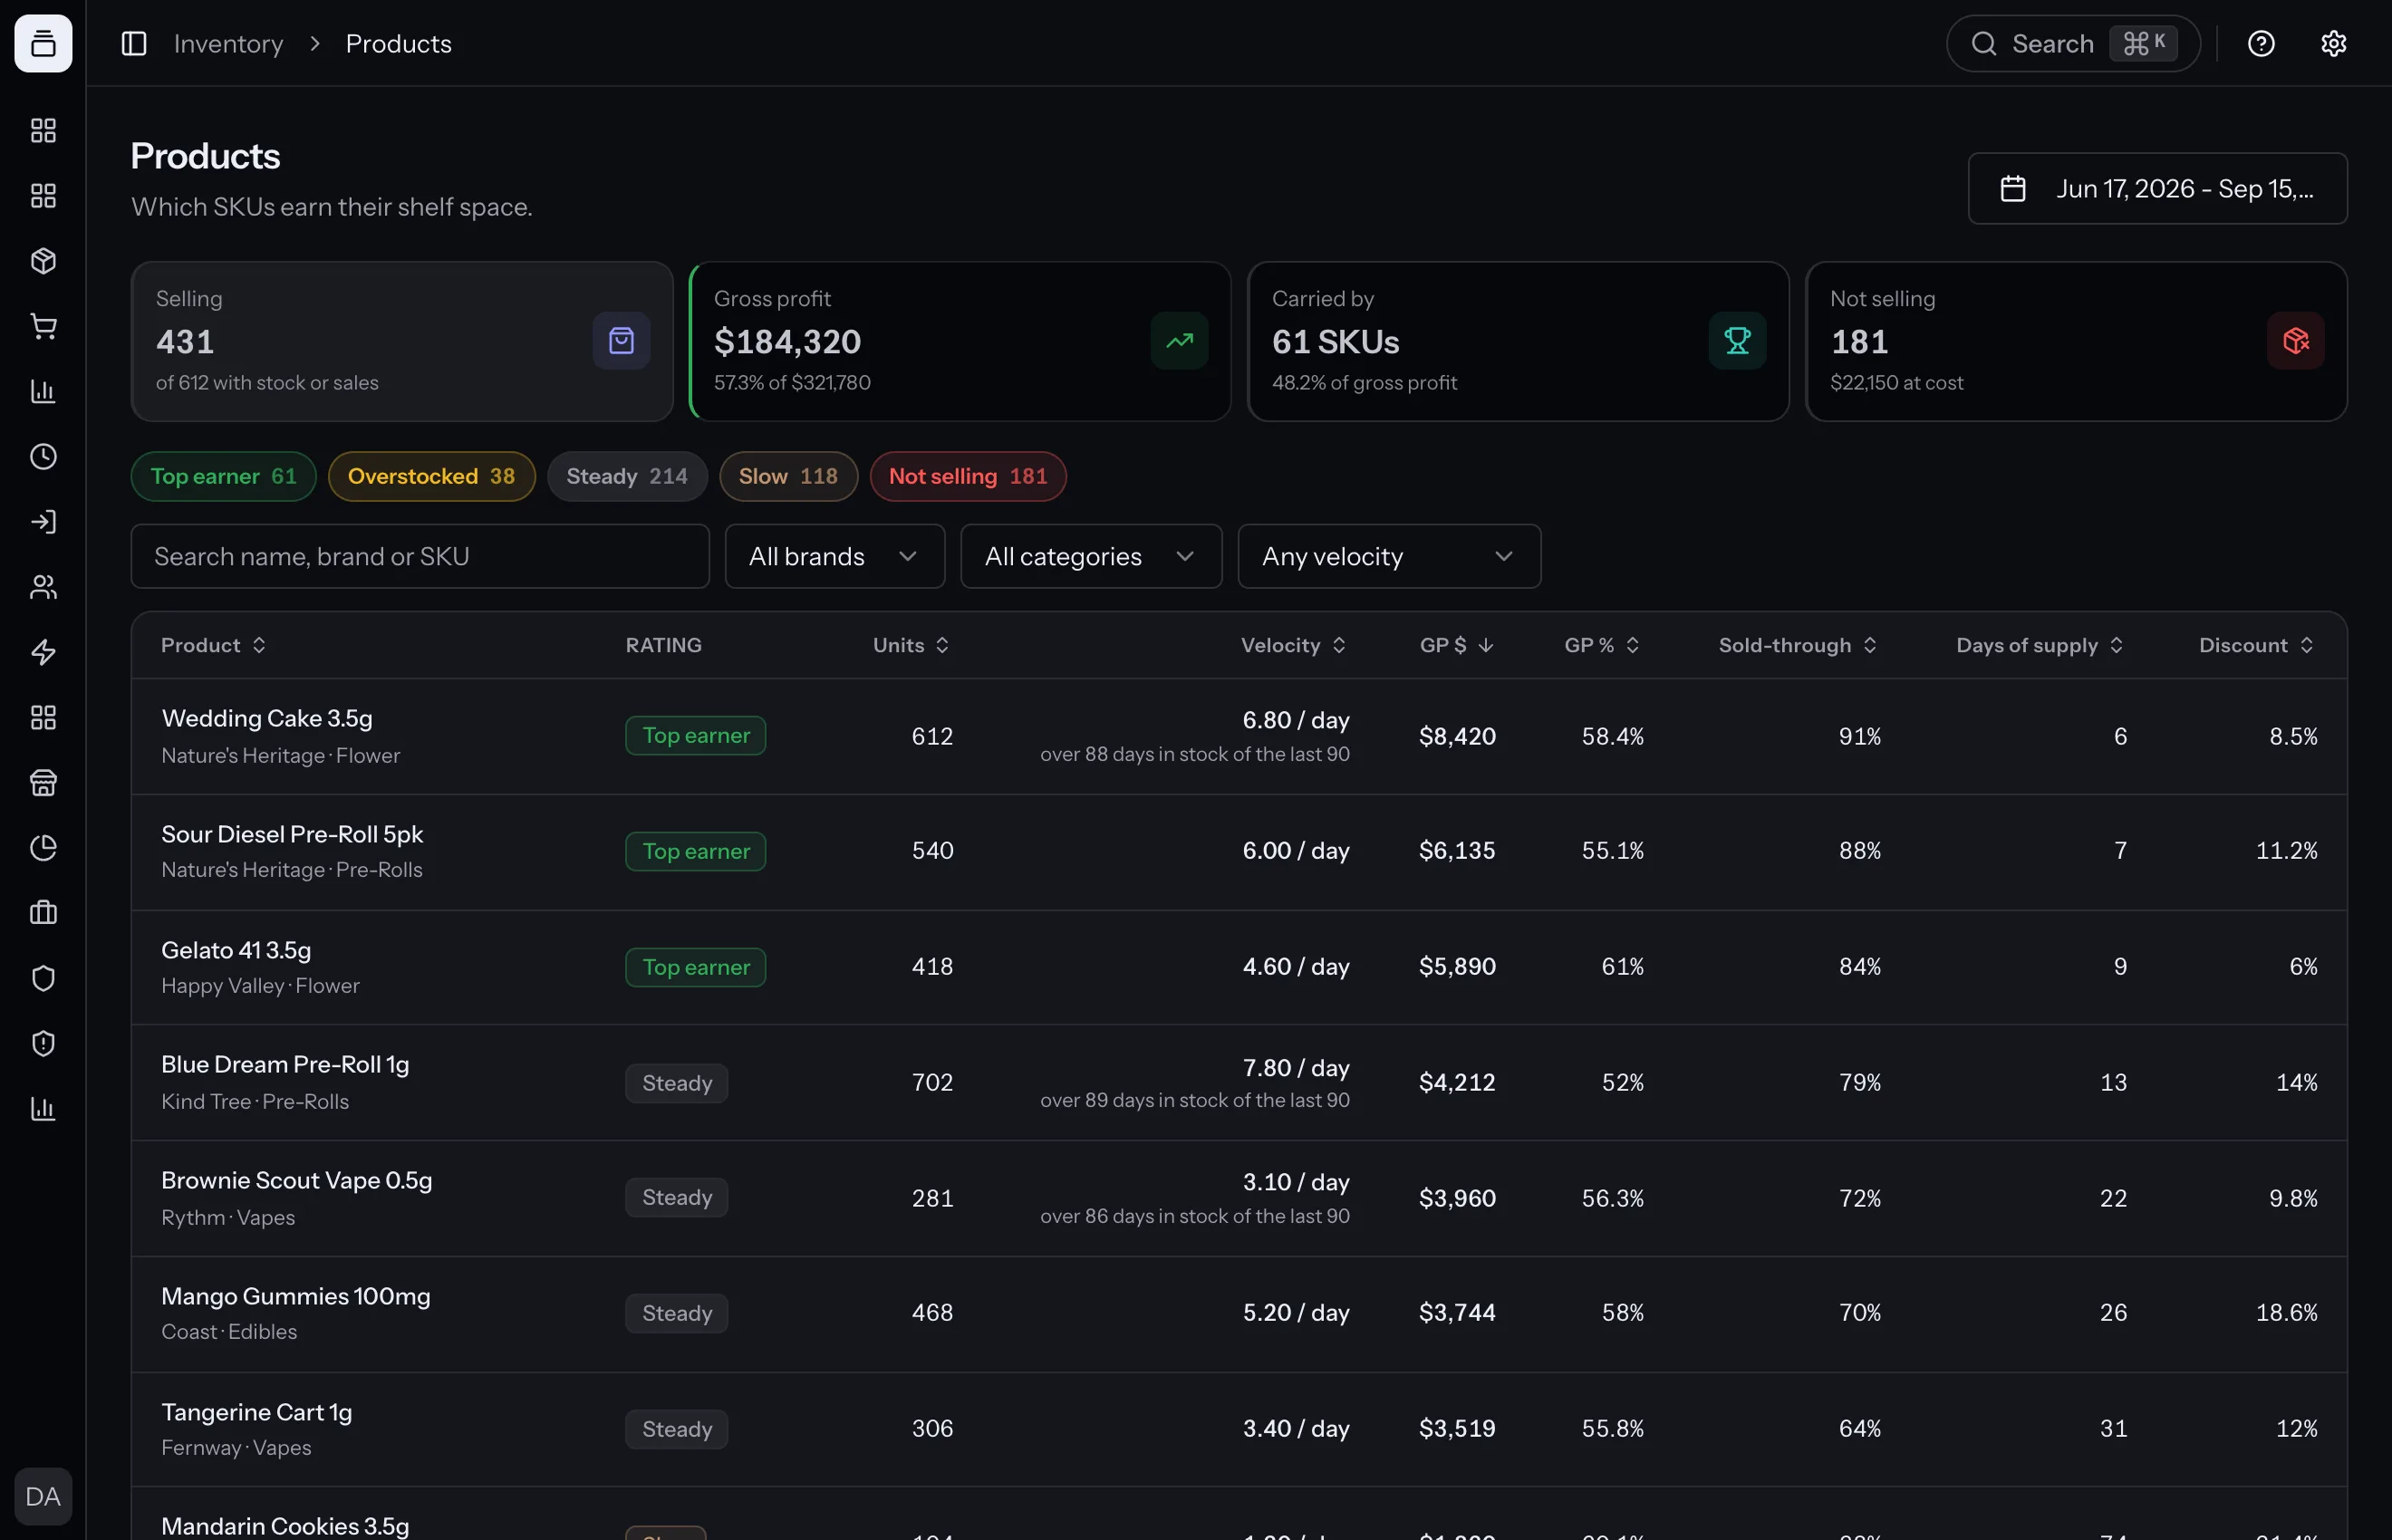Open the briefcase icon in sidebar
This screenshot has width=2392, height=1540.
tap(43, 912)
